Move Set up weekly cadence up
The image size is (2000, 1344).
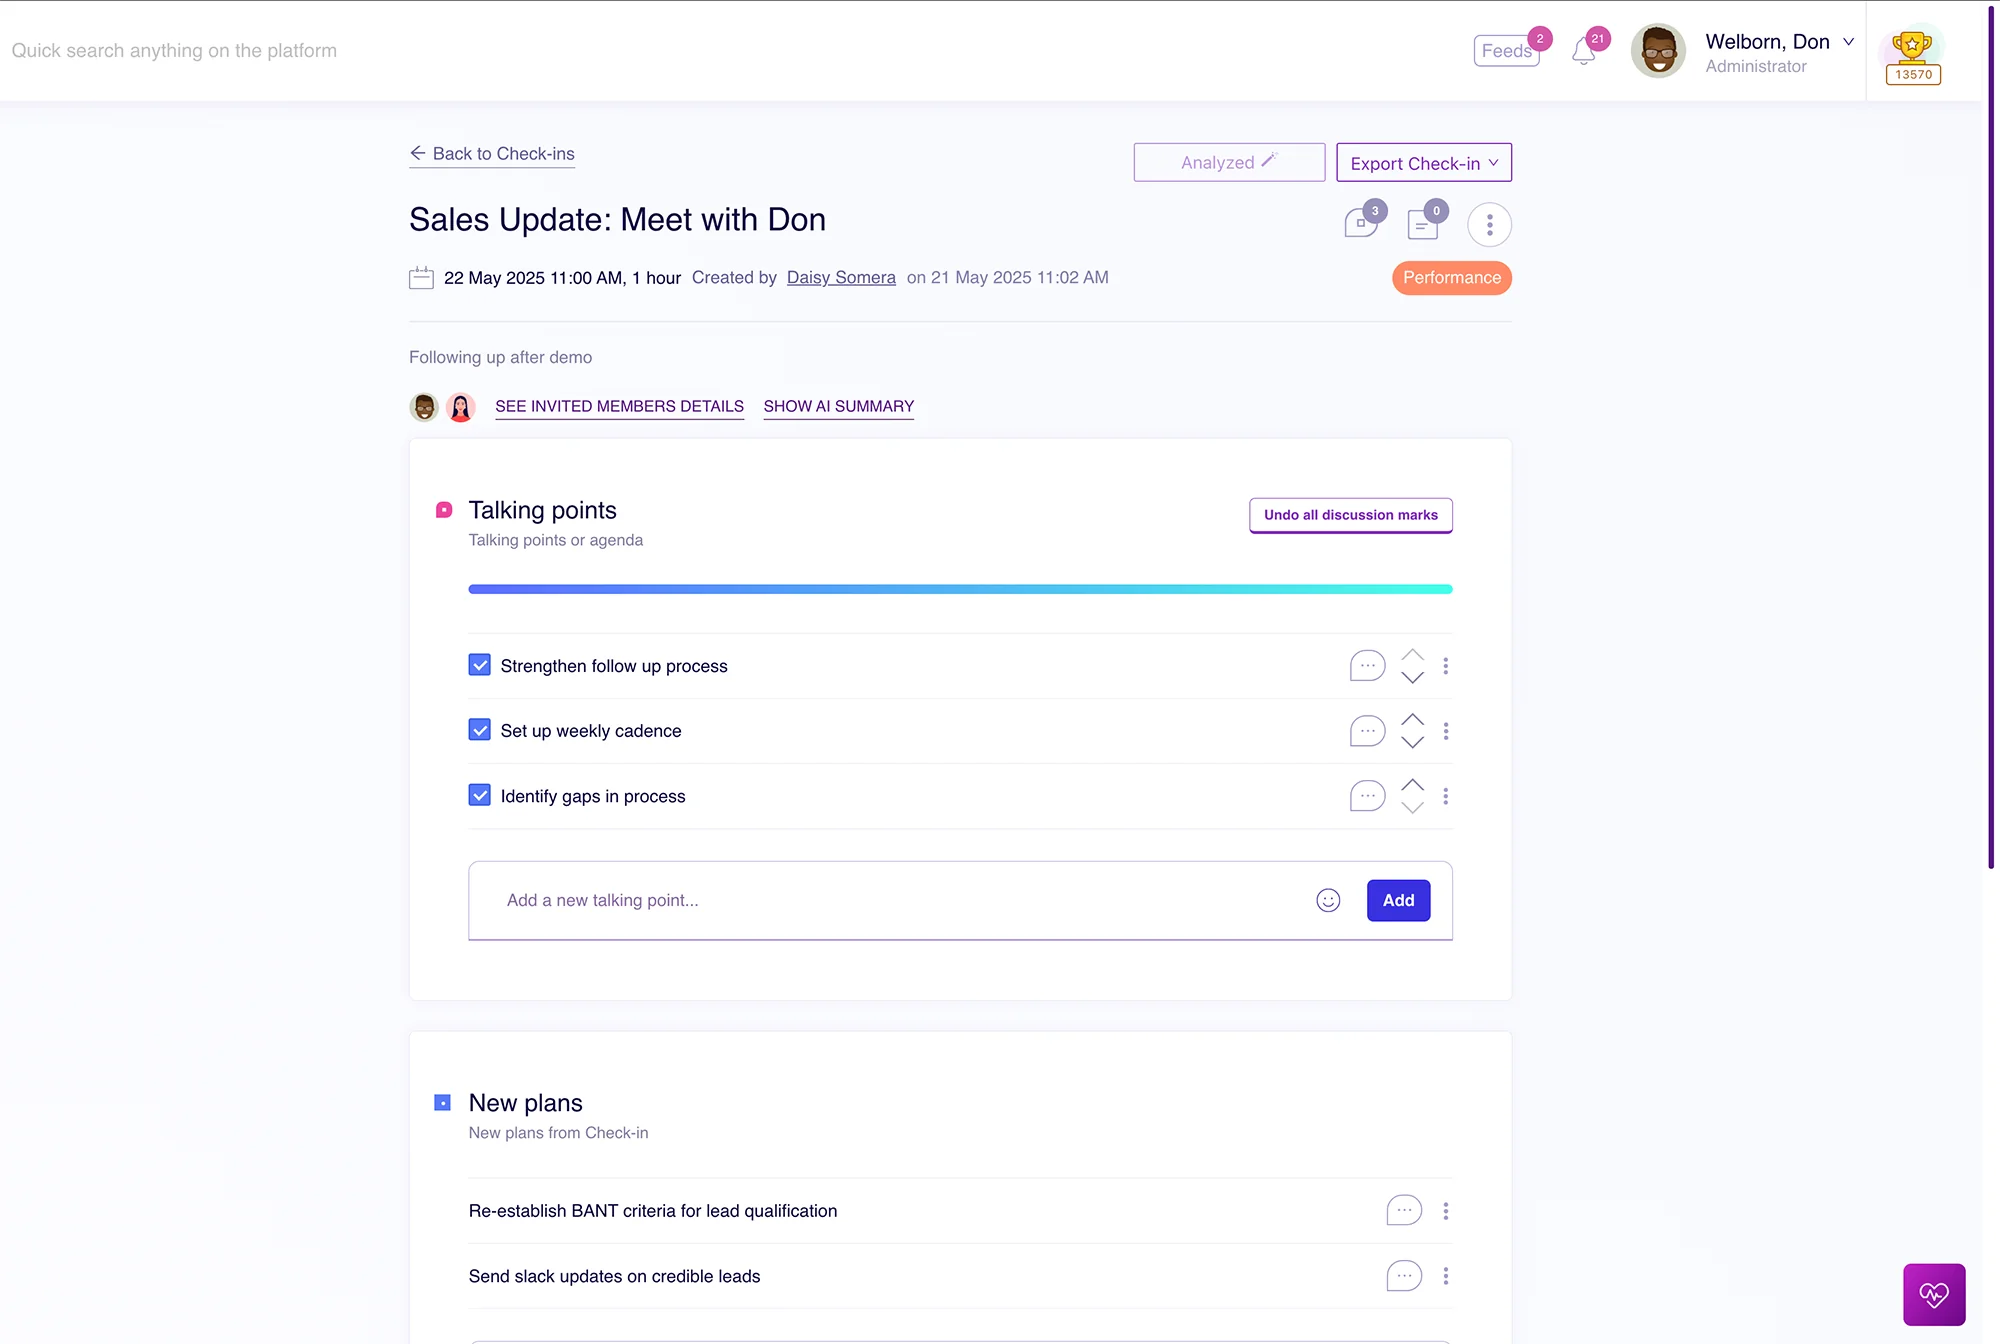(x=1412, y=720)
